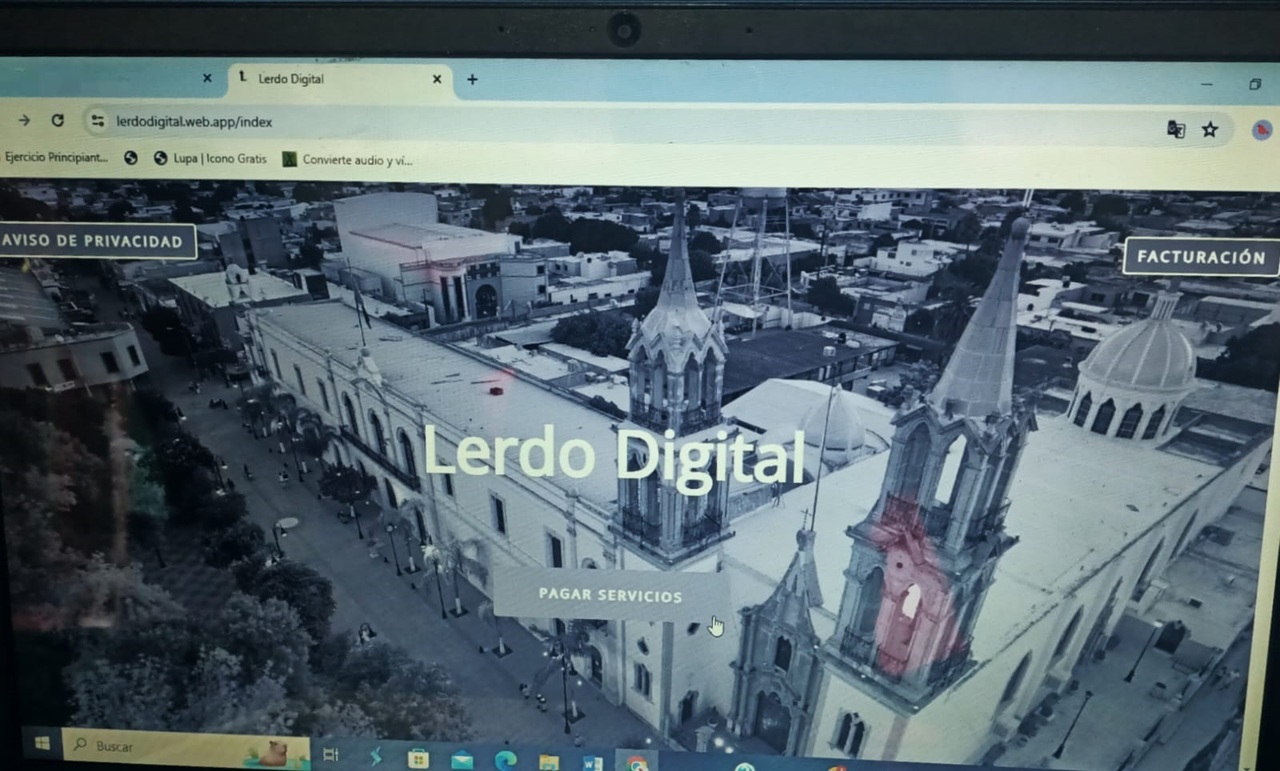Click the FACTURACIÓN button
Screen dimensions: 1280x771
(x=1201, y=257)
